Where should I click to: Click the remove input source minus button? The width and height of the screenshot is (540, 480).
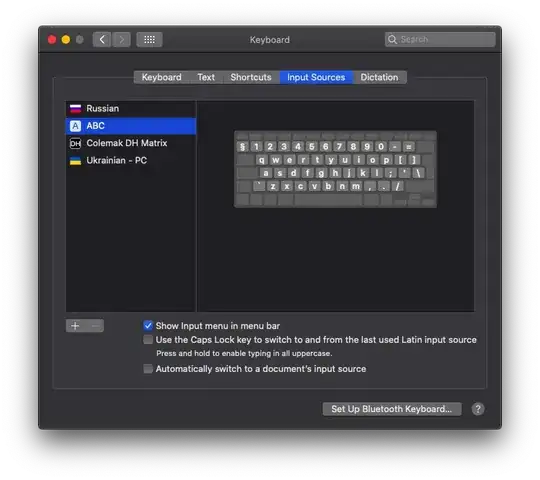click(95, 325)
